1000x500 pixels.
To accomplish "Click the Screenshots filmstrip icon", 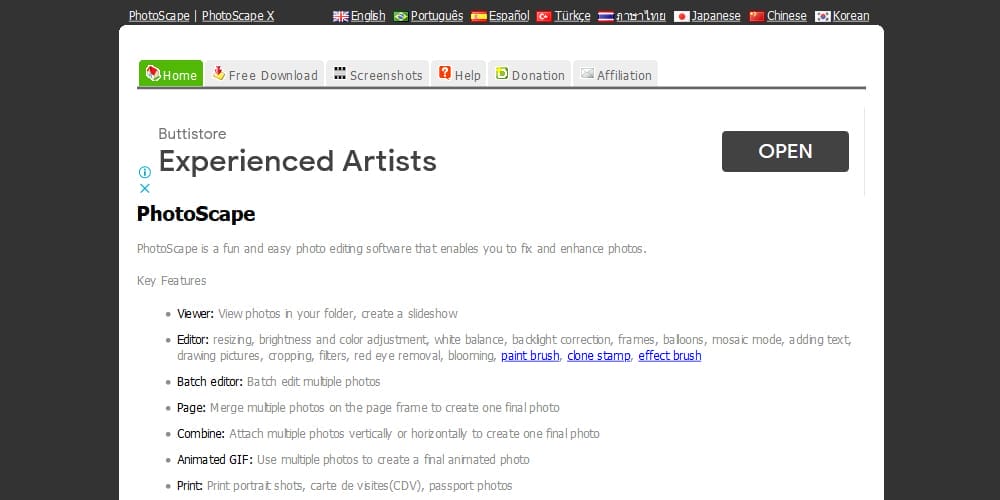I will click(340, 73).
